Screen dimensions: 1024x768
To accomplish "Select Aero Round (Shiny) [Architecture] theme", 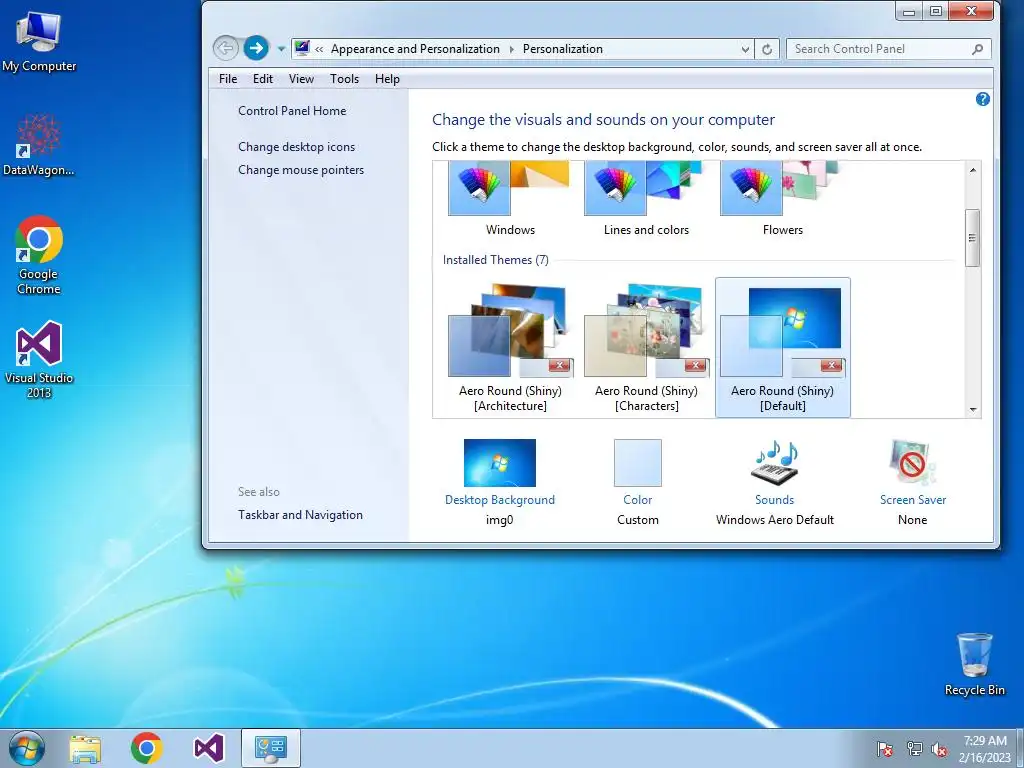I will pos(510,347).
